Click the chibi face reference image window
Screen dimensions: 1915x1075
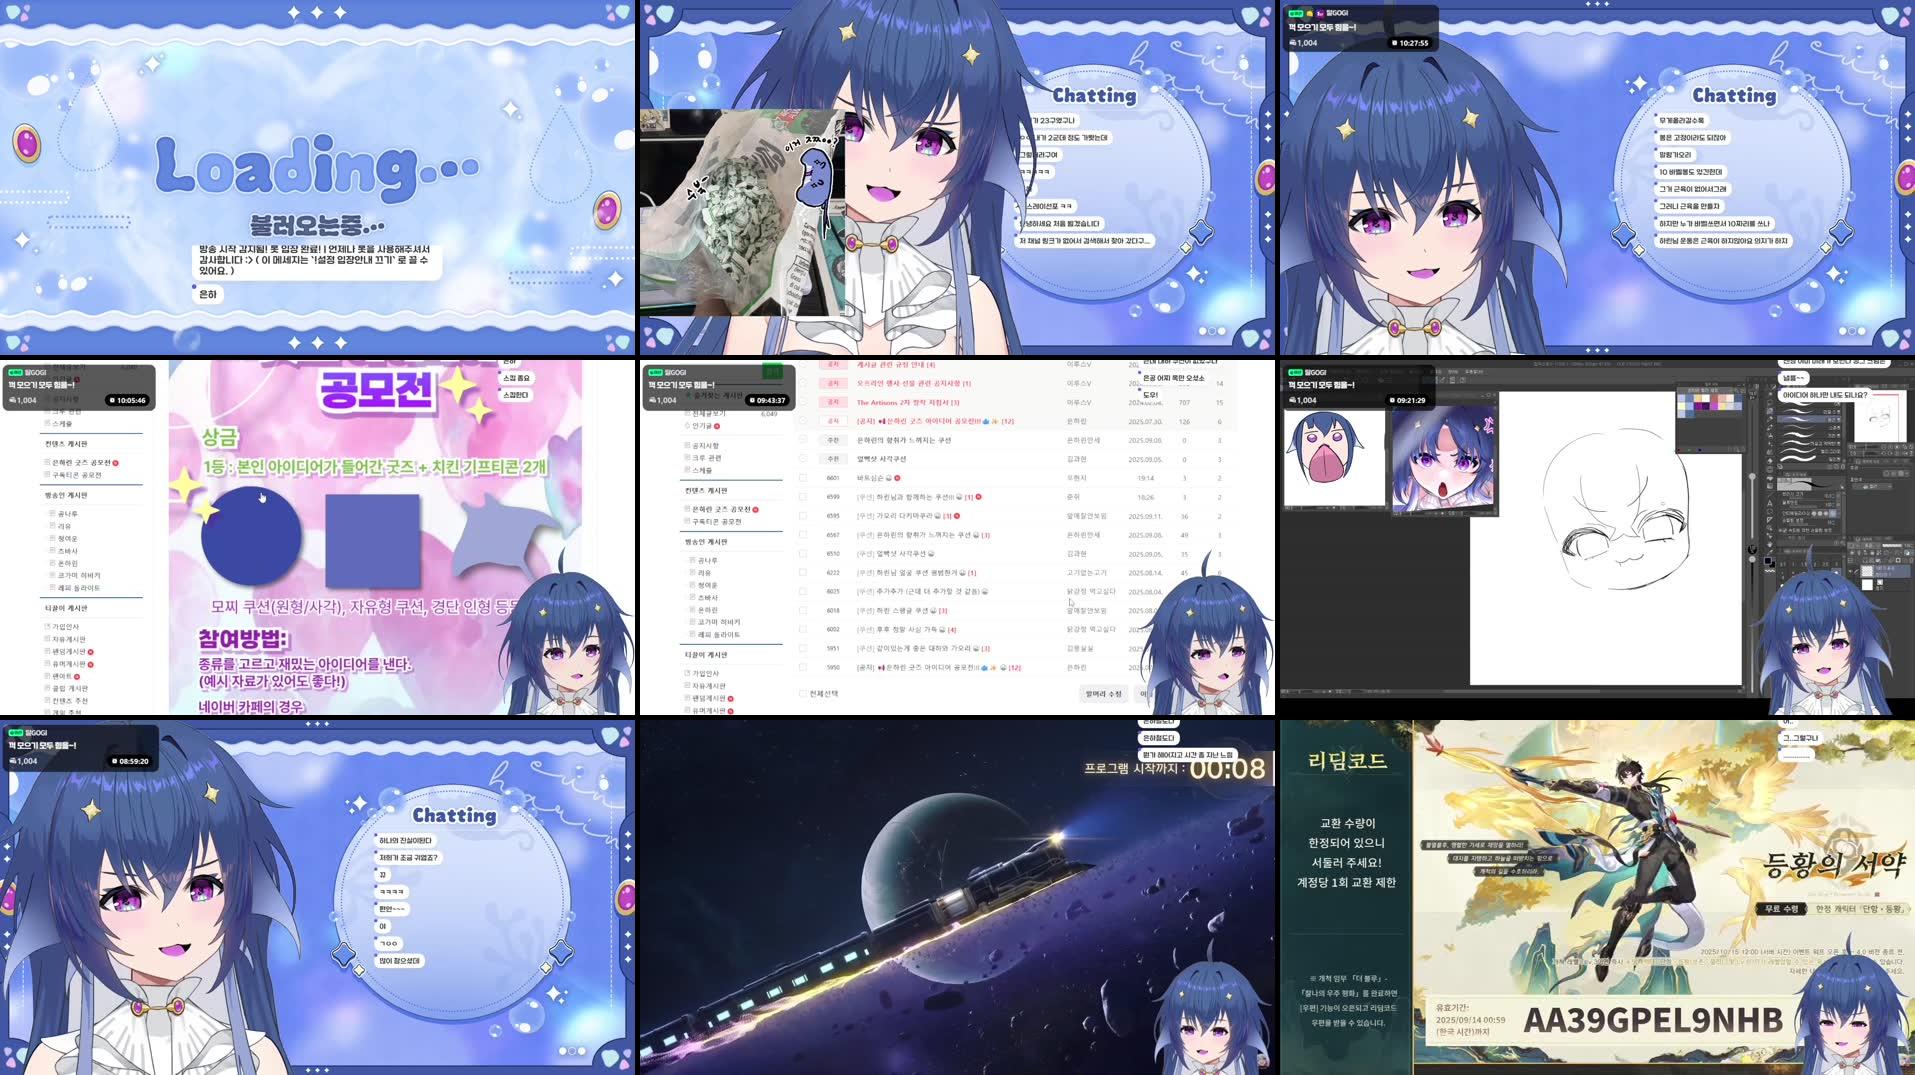(1335, 461)
